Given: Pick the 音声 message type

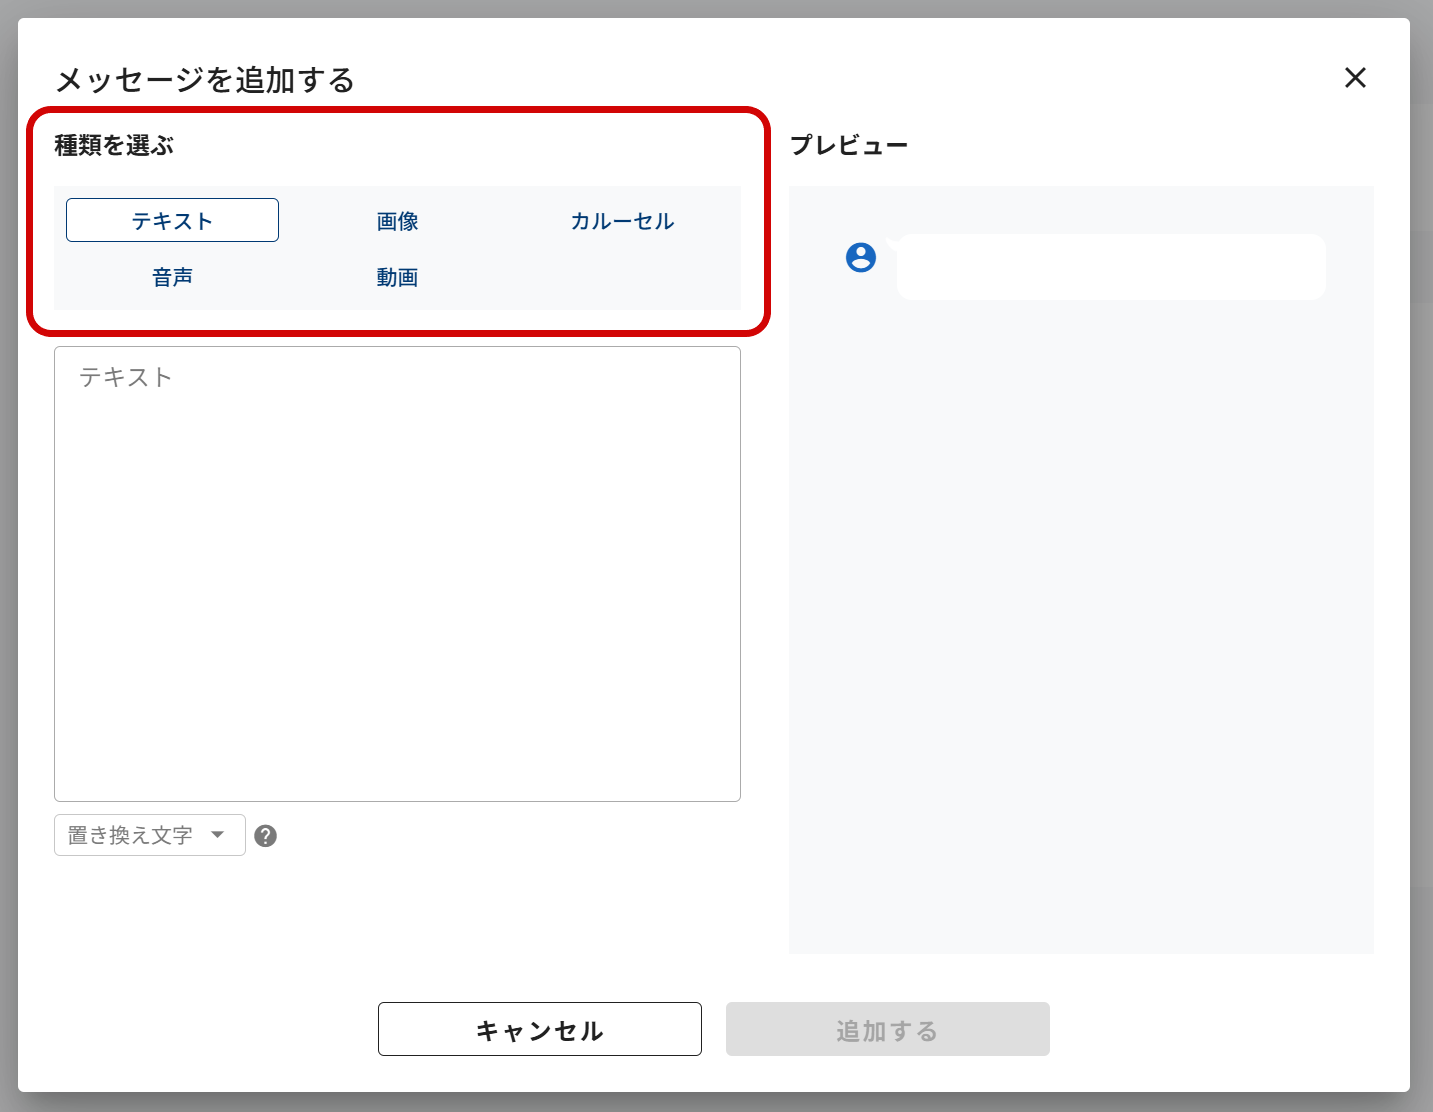Looking at the screenshot, I should click(172, 277).
